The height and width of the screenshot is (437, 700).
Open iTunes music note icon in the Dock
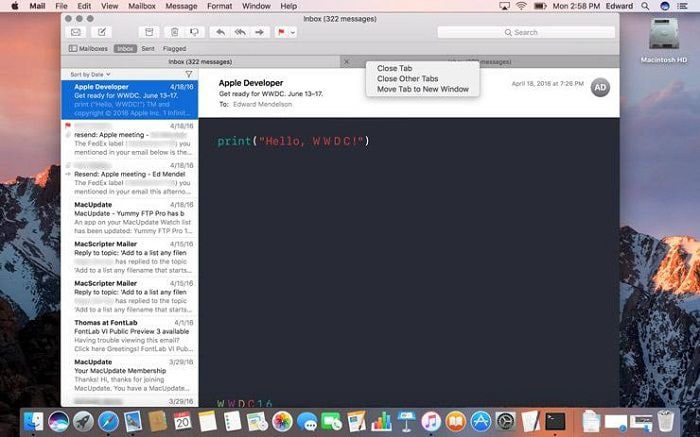[x=431, y=421]
